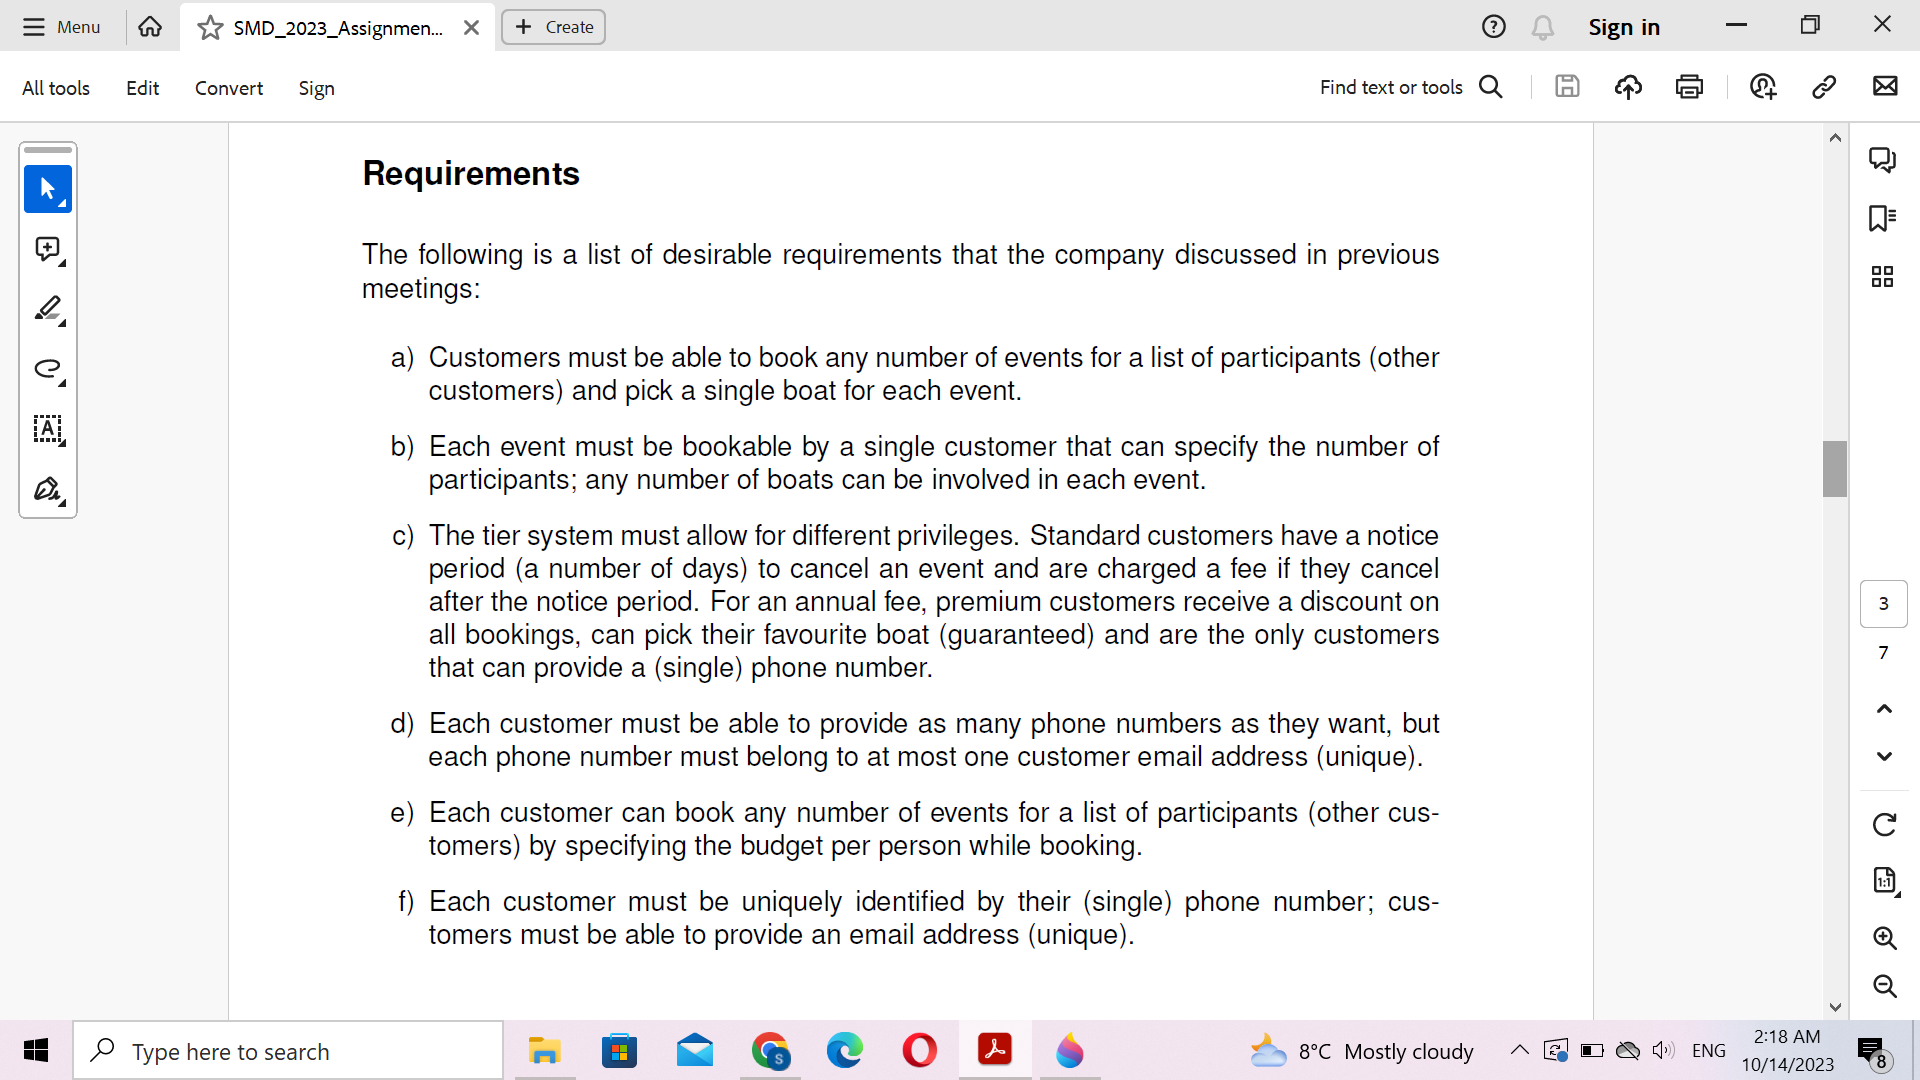Print the document via the printer icon
This screenshot has height=1080, width=1920.
click(1689, 87)
